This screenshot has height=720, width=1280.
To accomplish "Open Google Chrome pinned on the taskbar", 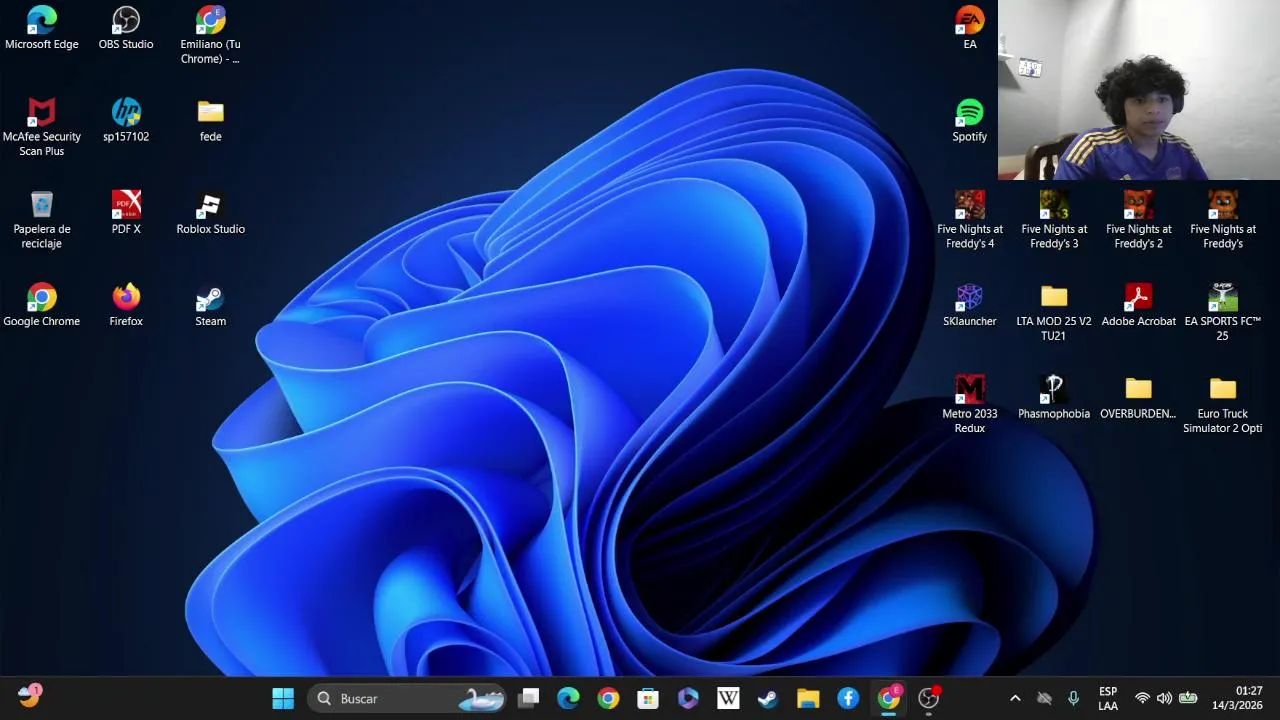I will [x=608, y=698].
